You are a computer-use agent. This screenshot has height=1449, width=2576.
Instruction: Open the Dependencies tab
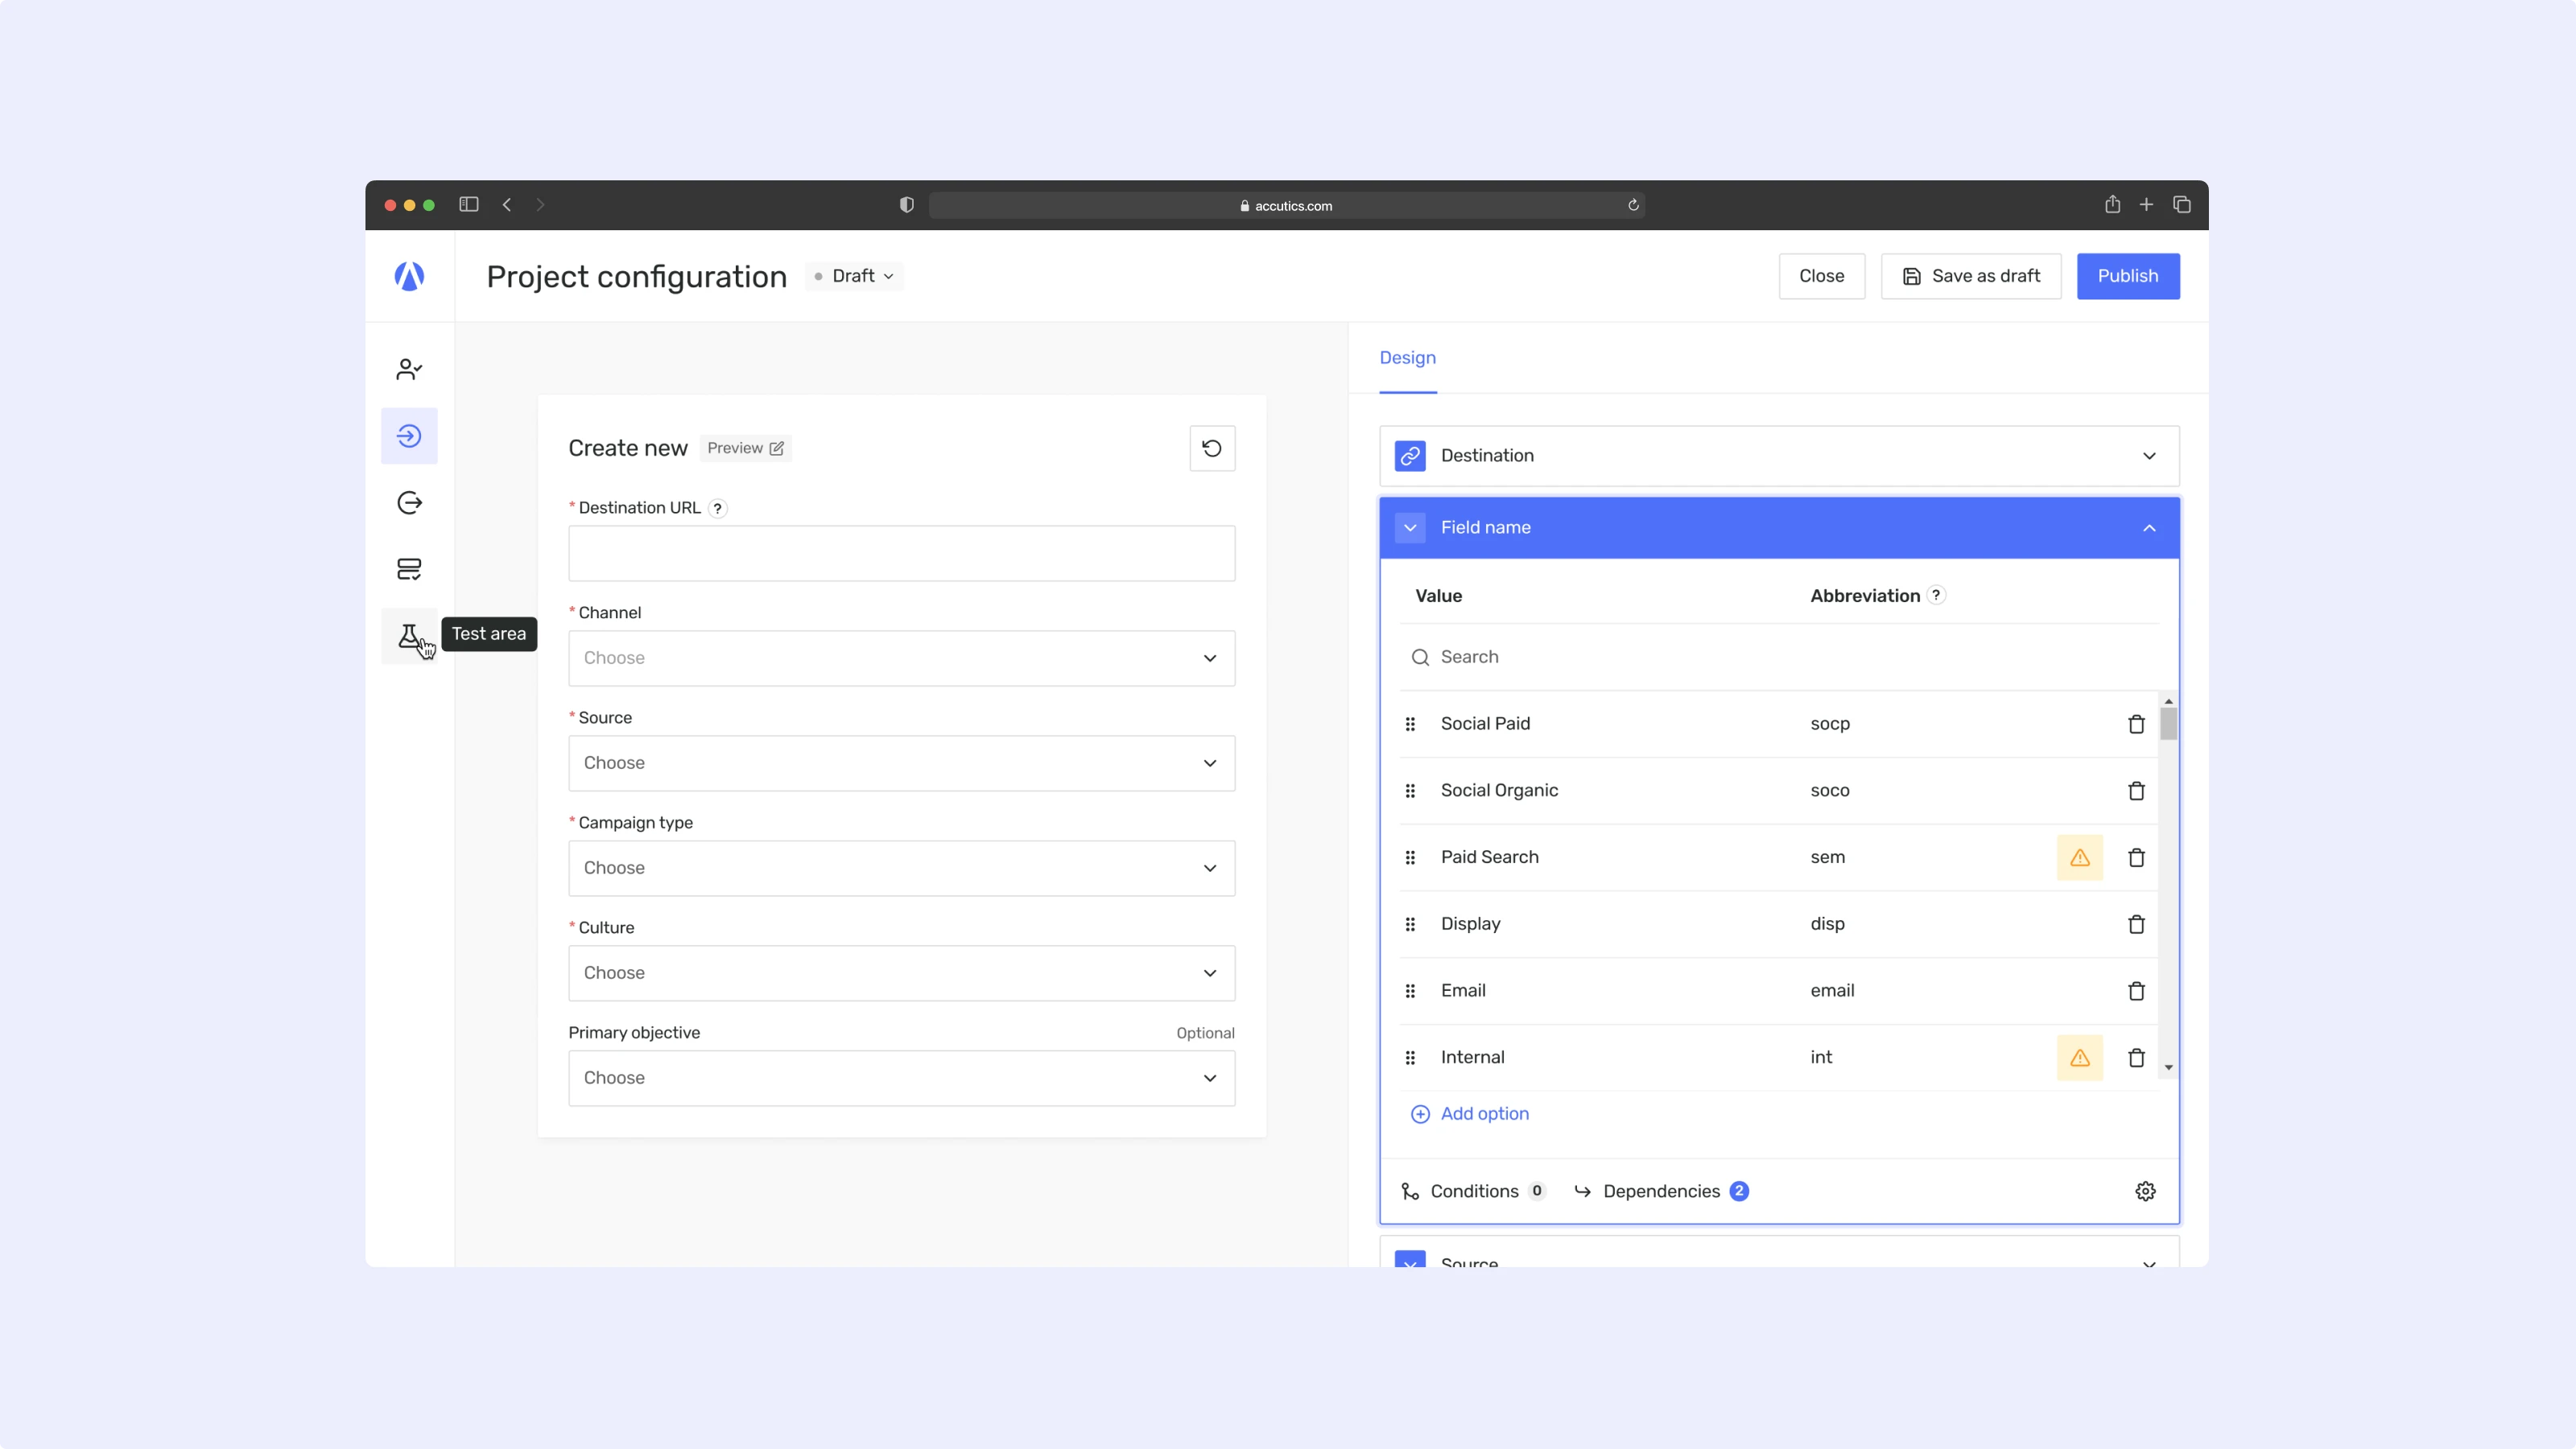pos(1661,1191)
